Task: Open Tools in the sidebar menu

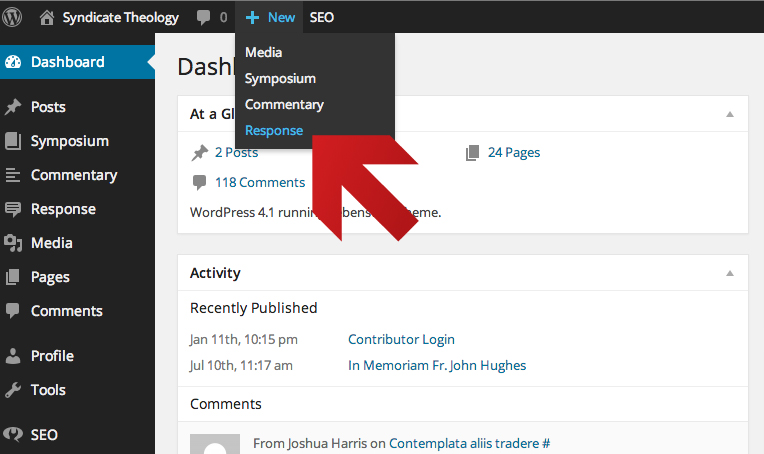Action: coord(48,390)
